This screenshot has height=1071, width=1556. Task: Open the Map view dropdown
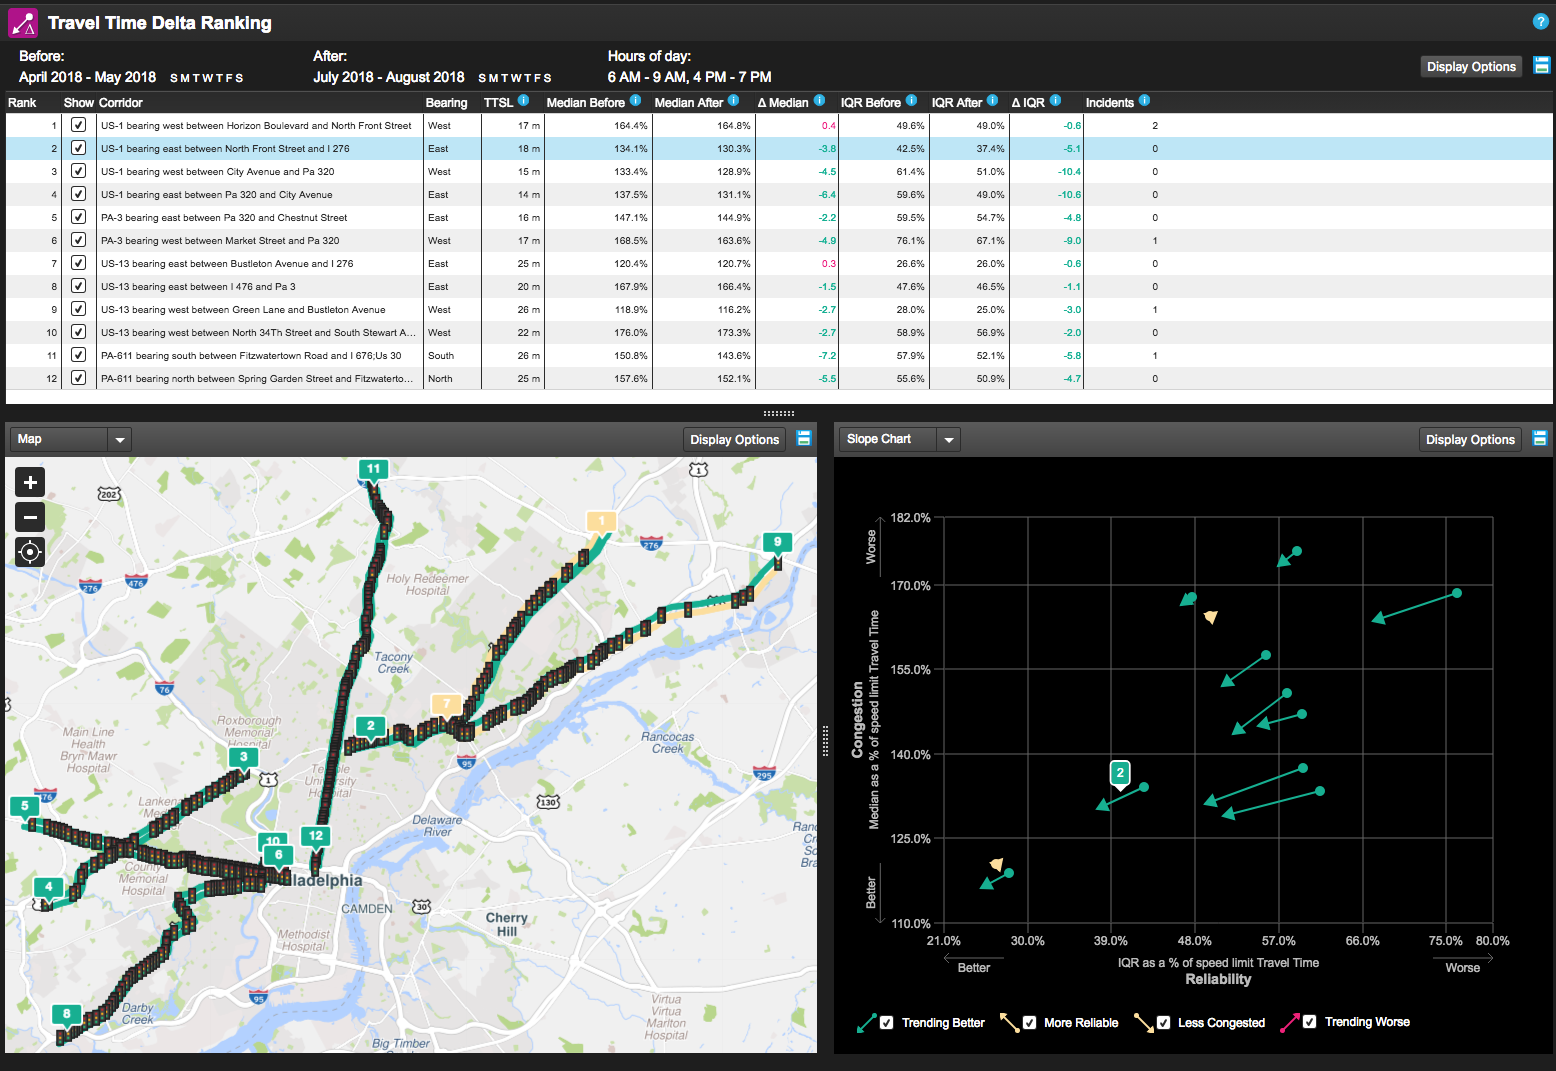click(119, 438)
